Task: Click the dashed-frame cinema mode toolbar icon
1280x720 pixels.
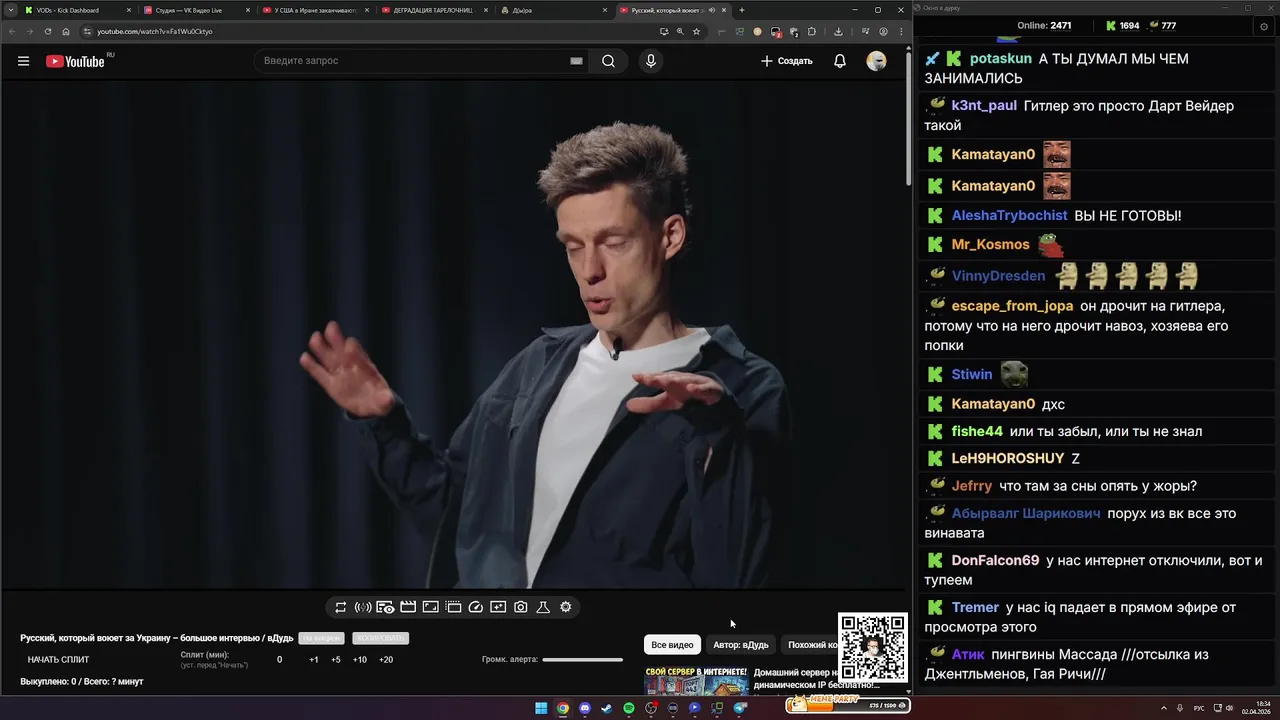Action: click(x=453, y=607)
